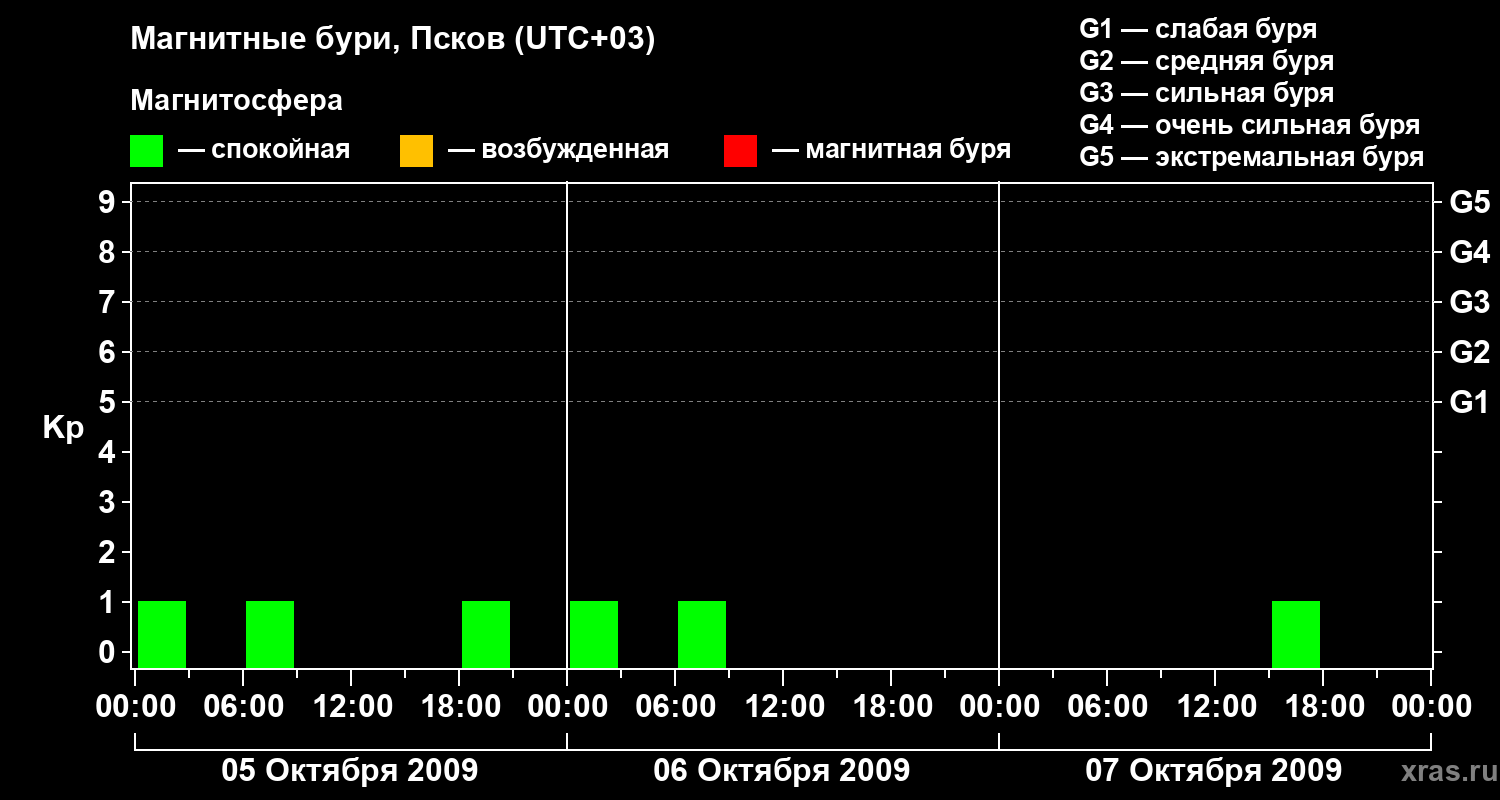The width and height of the screenshot is (1500, 800).
Task: Select the first green bar on 05 Октября
Action: pos(162,634)
